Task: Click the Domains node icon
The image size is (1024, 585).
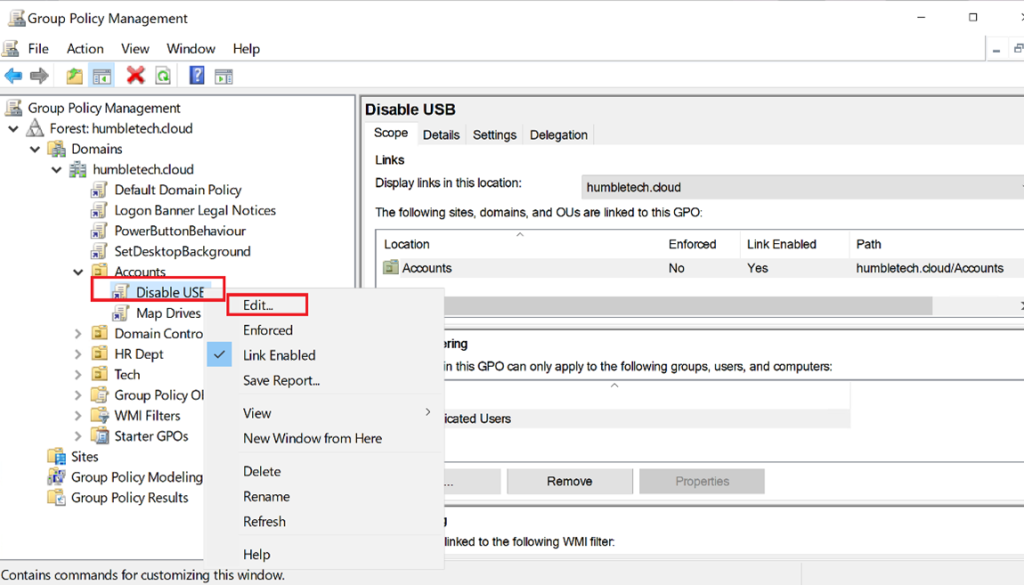Action: tap(56, 149)
